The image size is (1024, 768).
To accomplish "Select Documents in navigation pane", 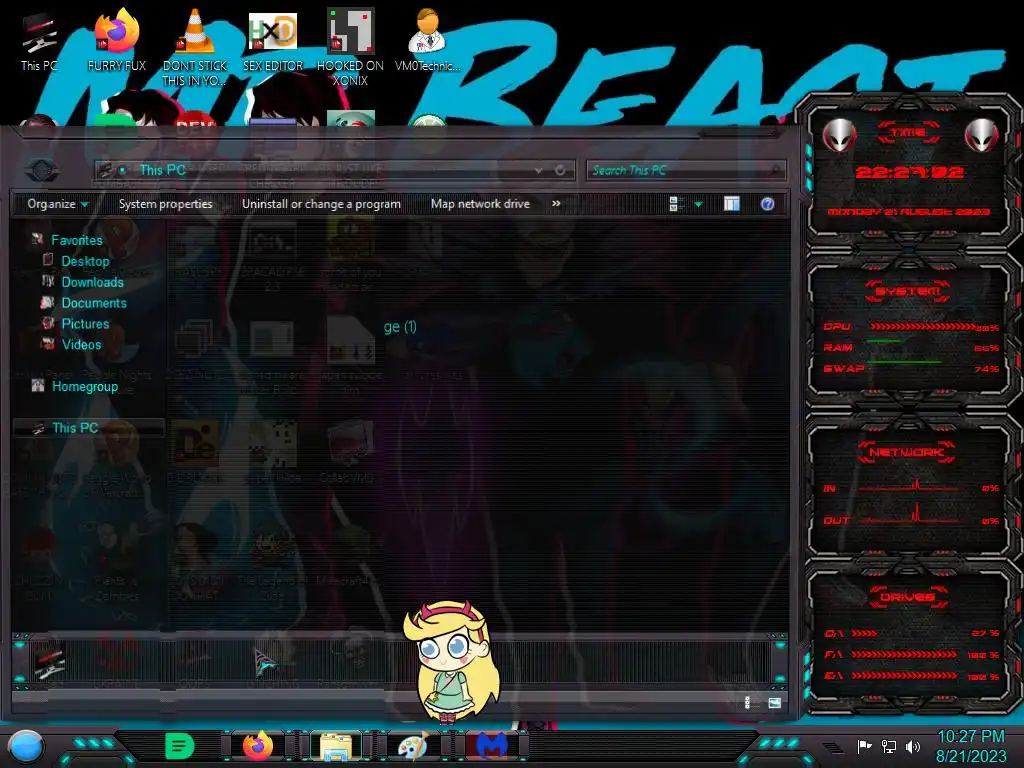I will 94,303.
